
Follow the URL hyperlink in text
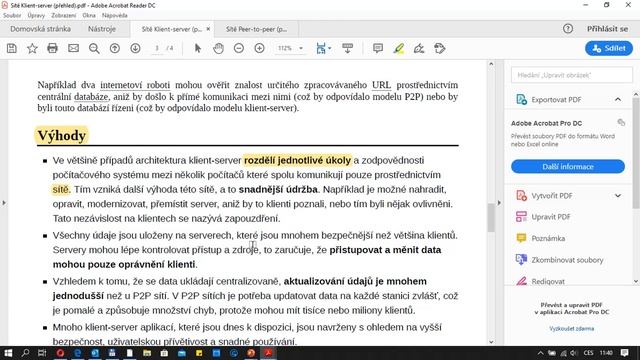click(381, 85)
